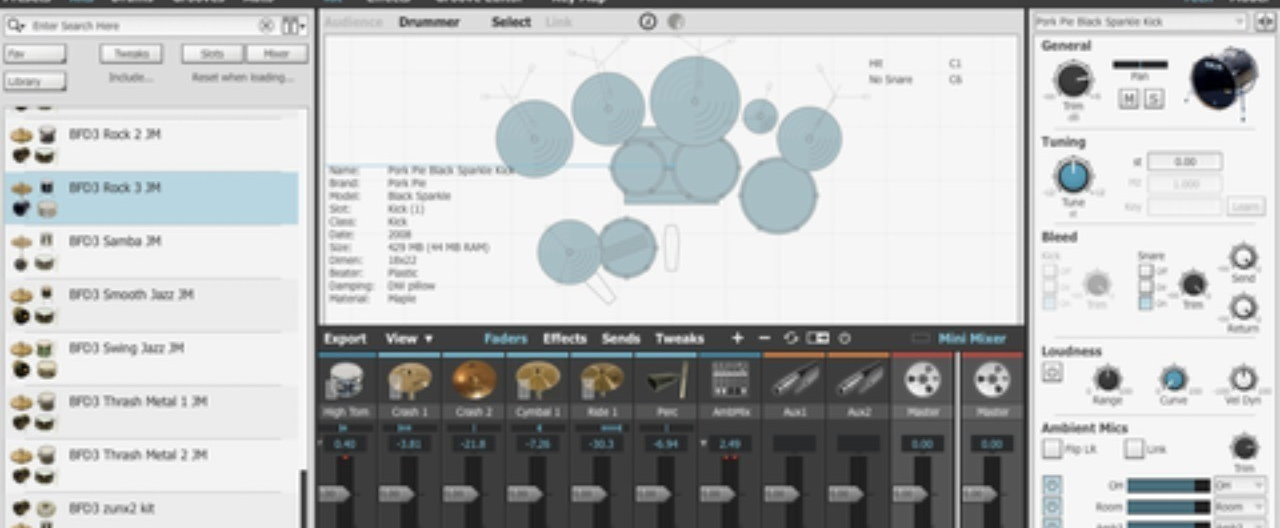Screen dimensions: 1280x528
Task: Toggle the Room ambient mic power button
Action: click(1052, 507)
